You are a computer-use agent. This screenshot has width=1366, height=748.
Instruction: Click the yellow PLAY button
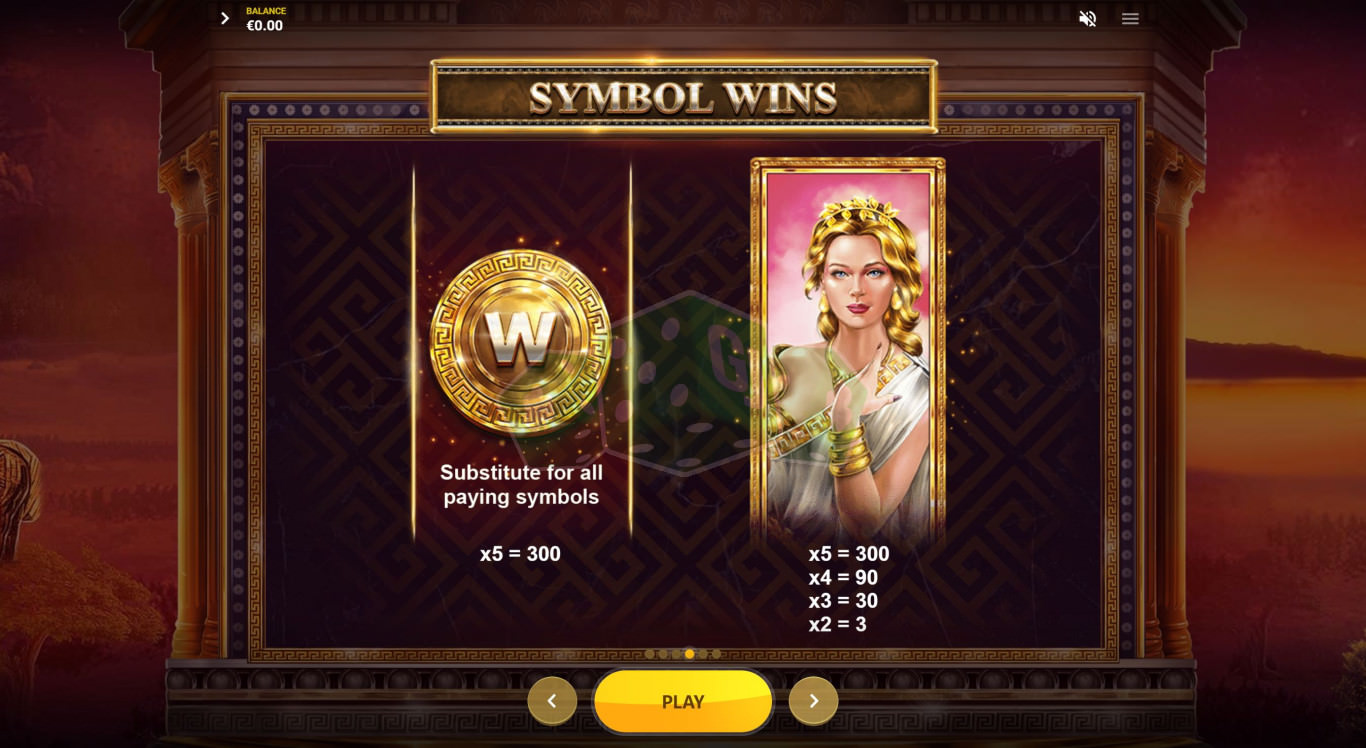tap(683, 701)
